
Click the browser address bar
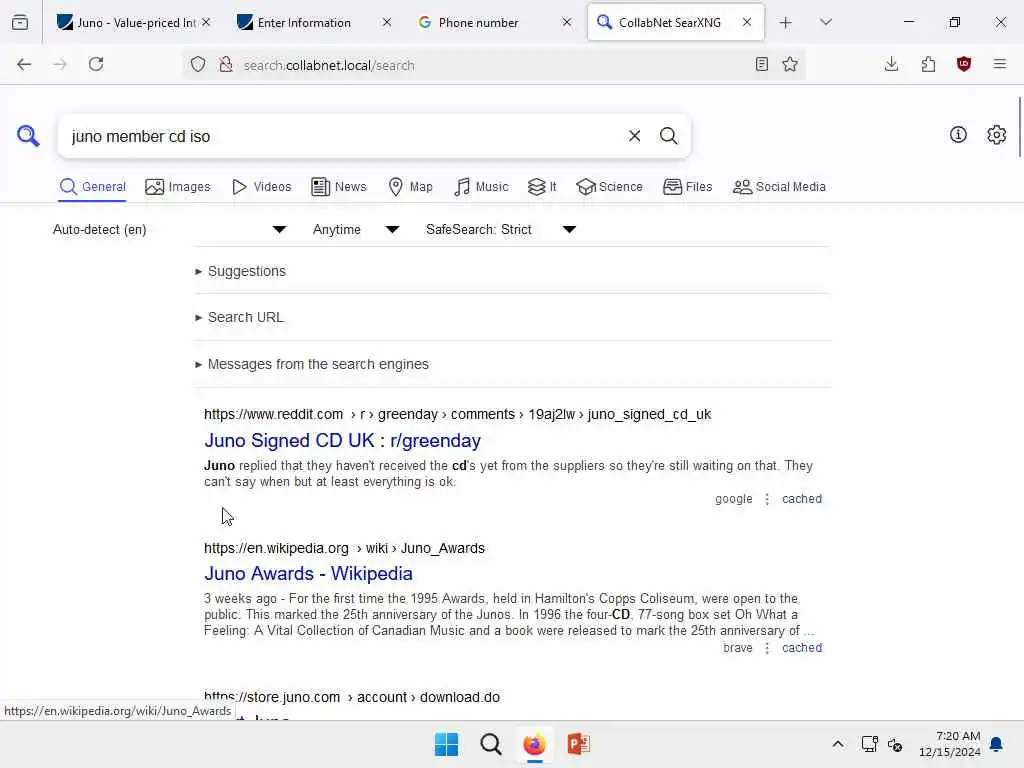coord(493,65)
